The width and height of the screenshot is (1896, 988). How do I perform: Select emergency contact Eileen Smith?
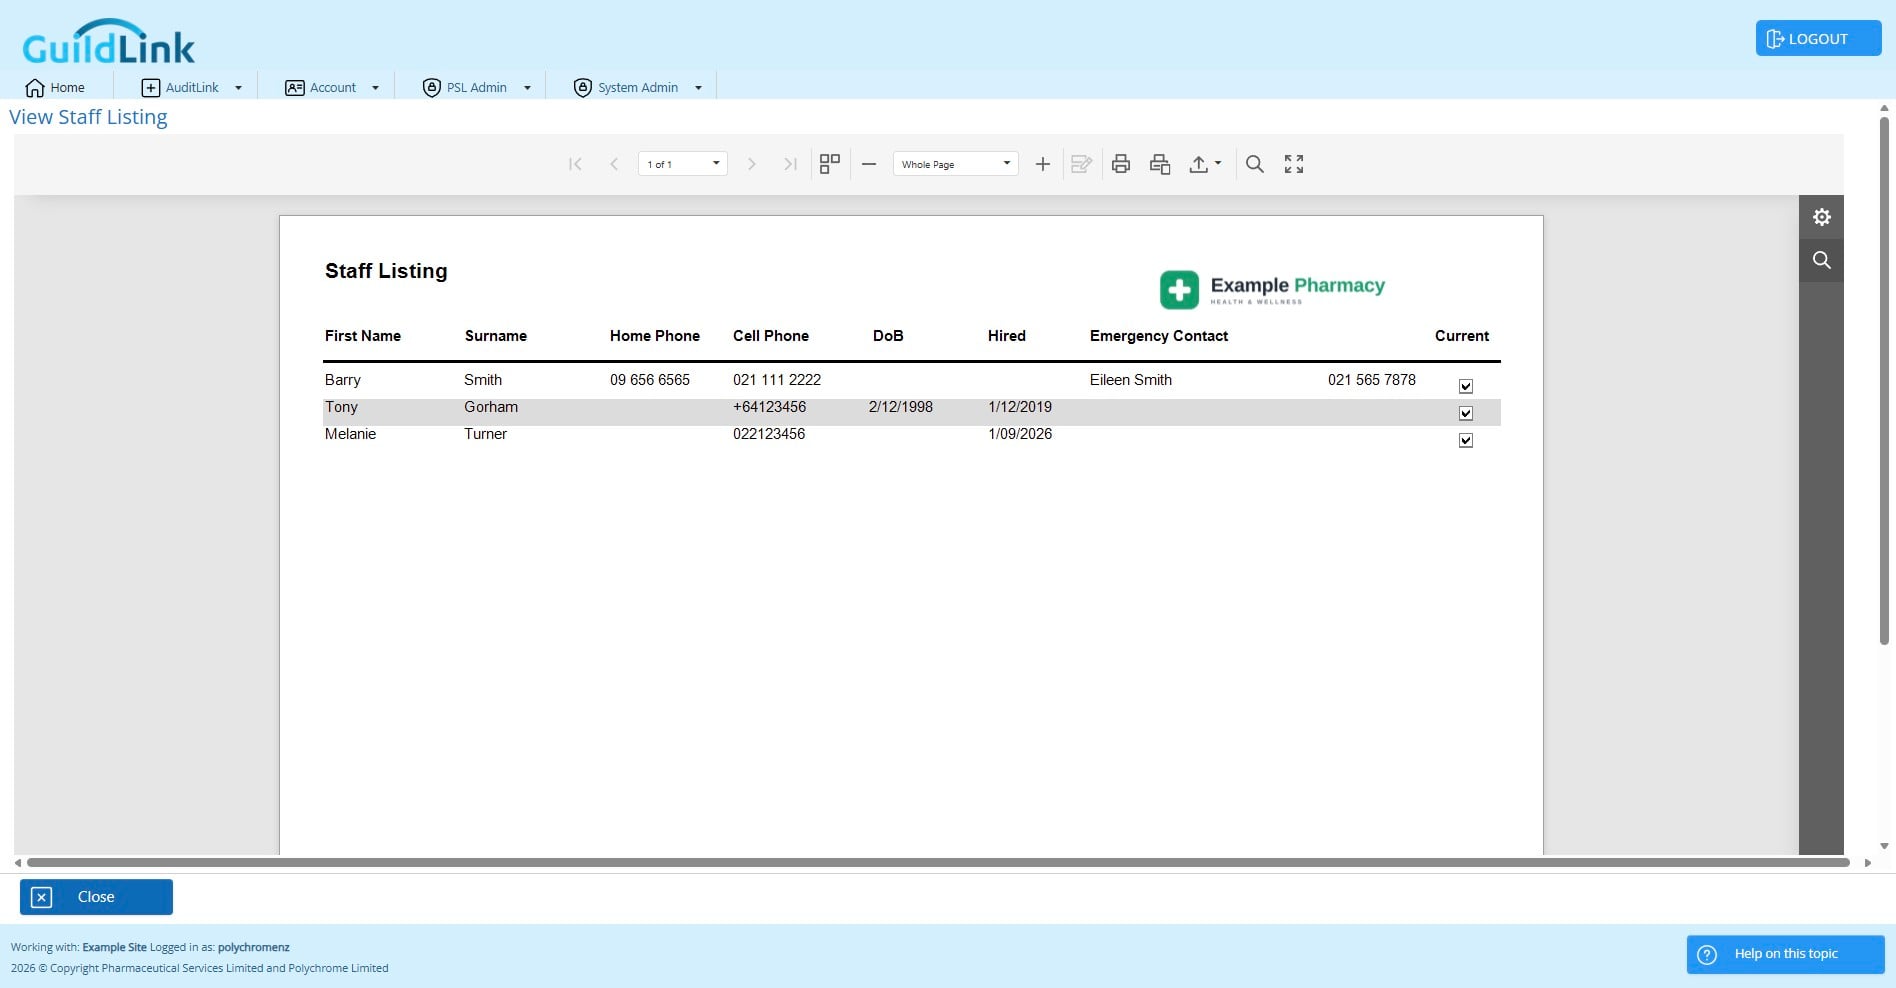tap(1131, 380)
